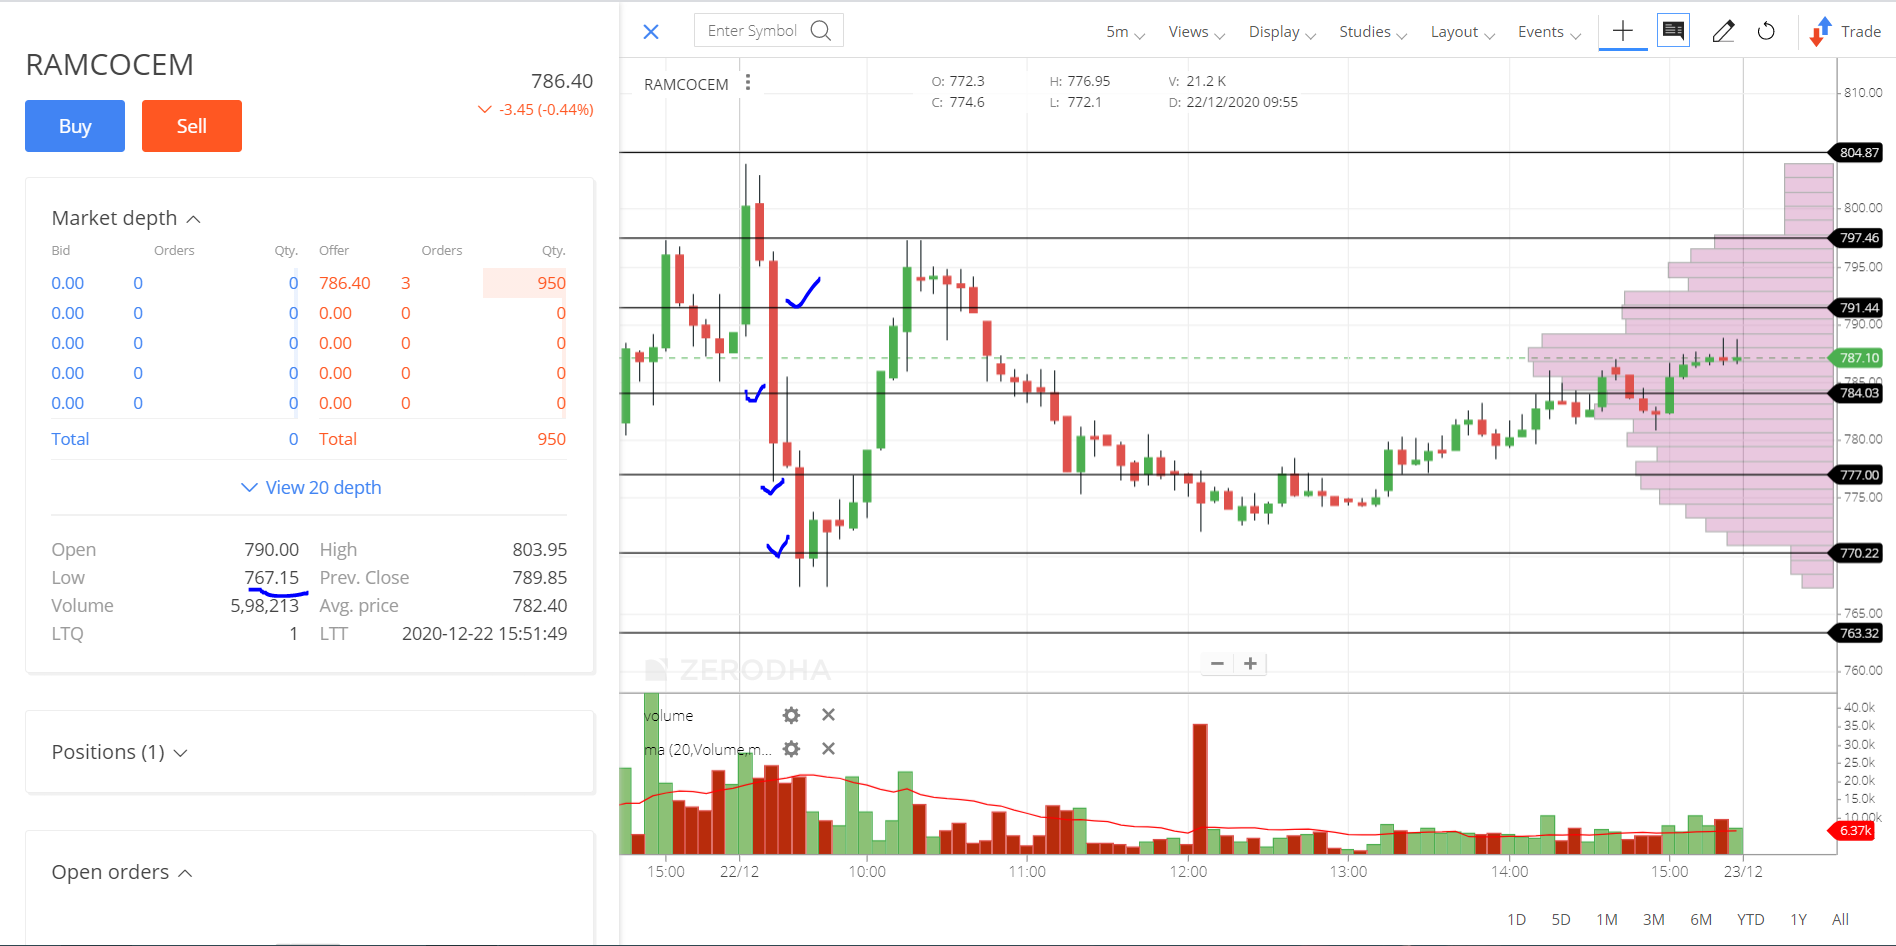Click the offer price 786.40

coord(345,283)
